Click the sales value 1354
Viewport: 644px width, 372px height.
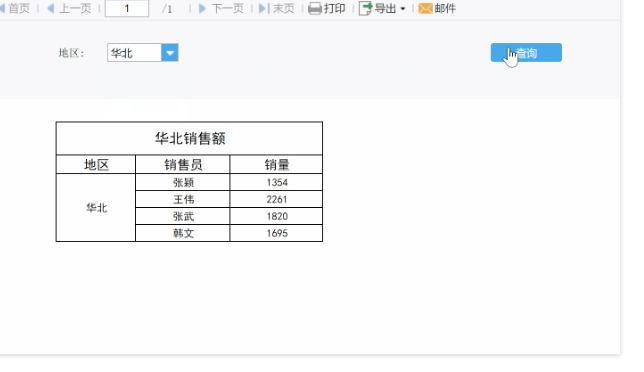click(x=276, y=182)
